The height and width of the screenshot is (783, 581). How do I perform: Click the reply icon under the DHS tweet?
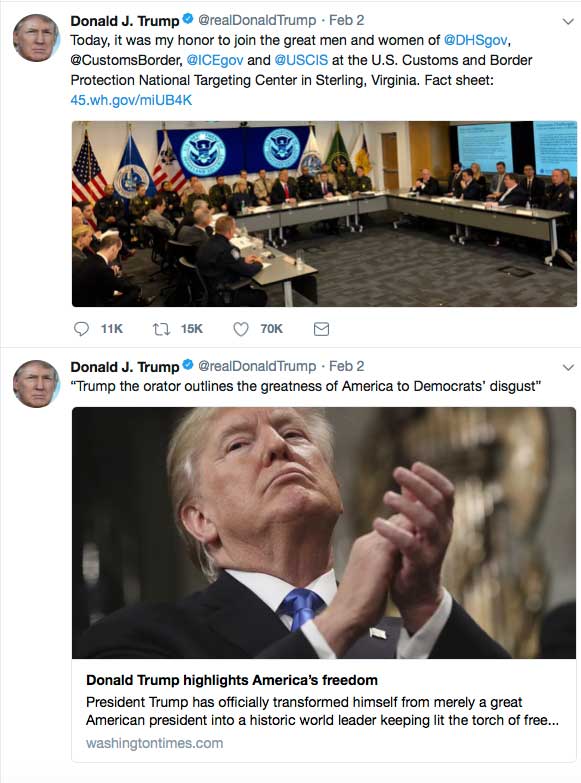pos(81,329)
